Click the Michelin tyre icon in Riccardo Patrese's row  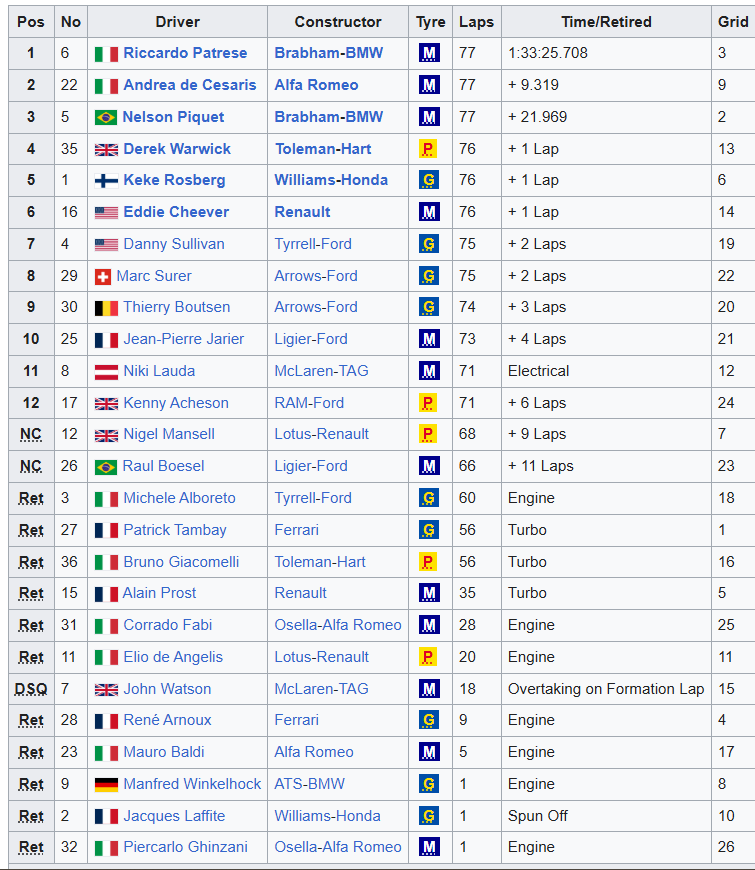pos(429,53)
